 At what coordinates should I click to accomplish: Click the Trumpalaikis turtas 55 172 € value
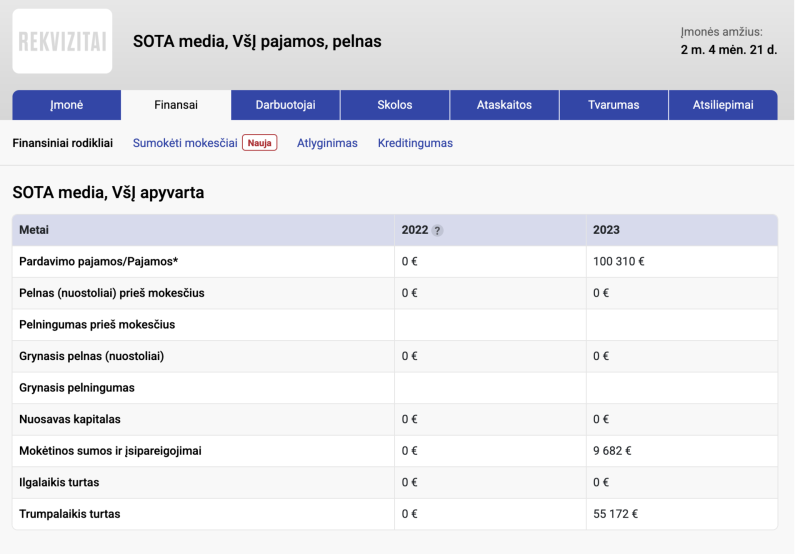pyautogui.click(x=615, y=514)
